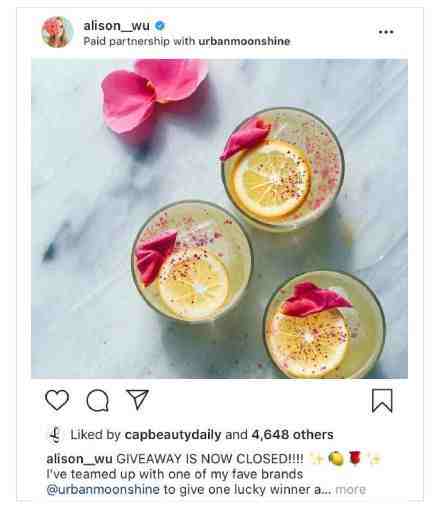Click the GIVEAWAY IS NOW CLOSED text
This screenshot has height=522, width=445.
tap(210, 459)
